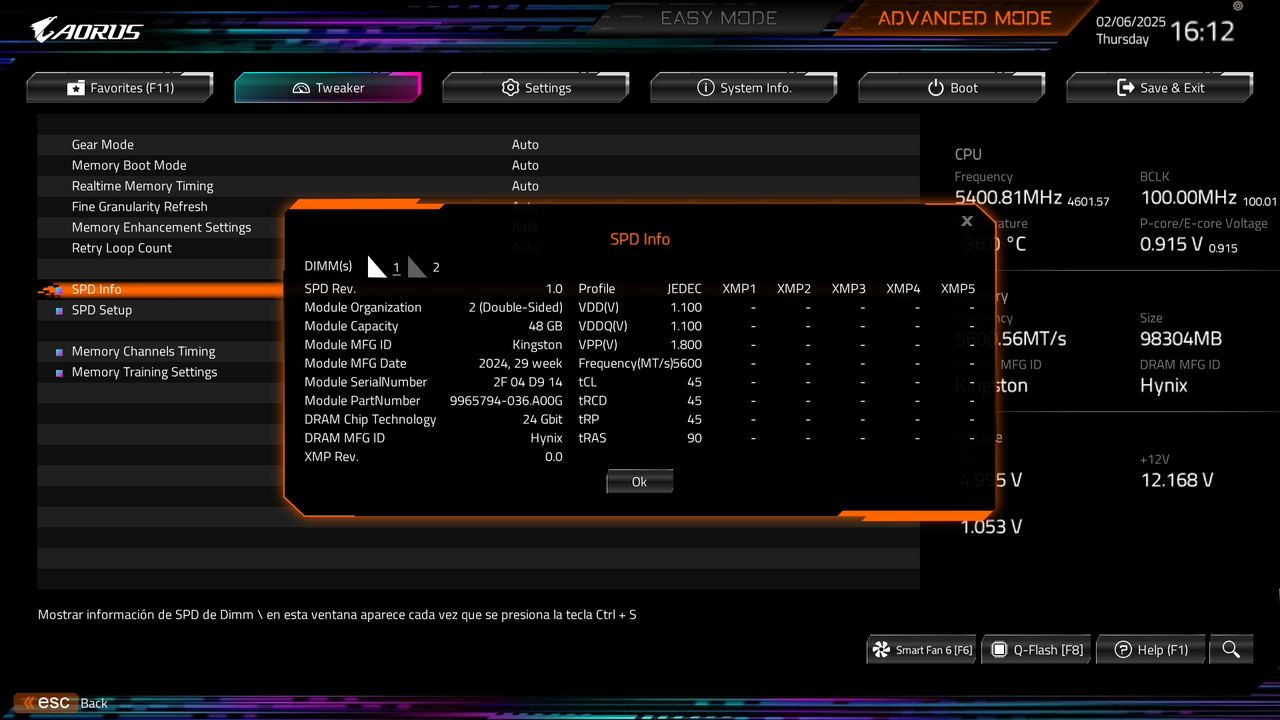
Task: Click the VPP(V) 1.800 value
Action: (x=686, y=345)
